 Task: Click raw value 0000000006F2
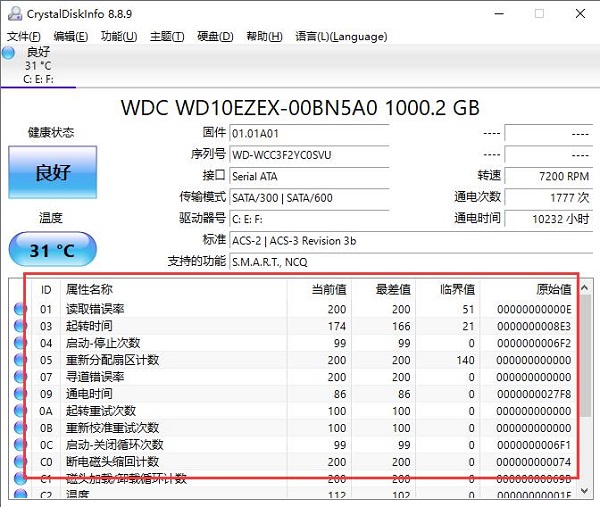[x=534, y=343]
